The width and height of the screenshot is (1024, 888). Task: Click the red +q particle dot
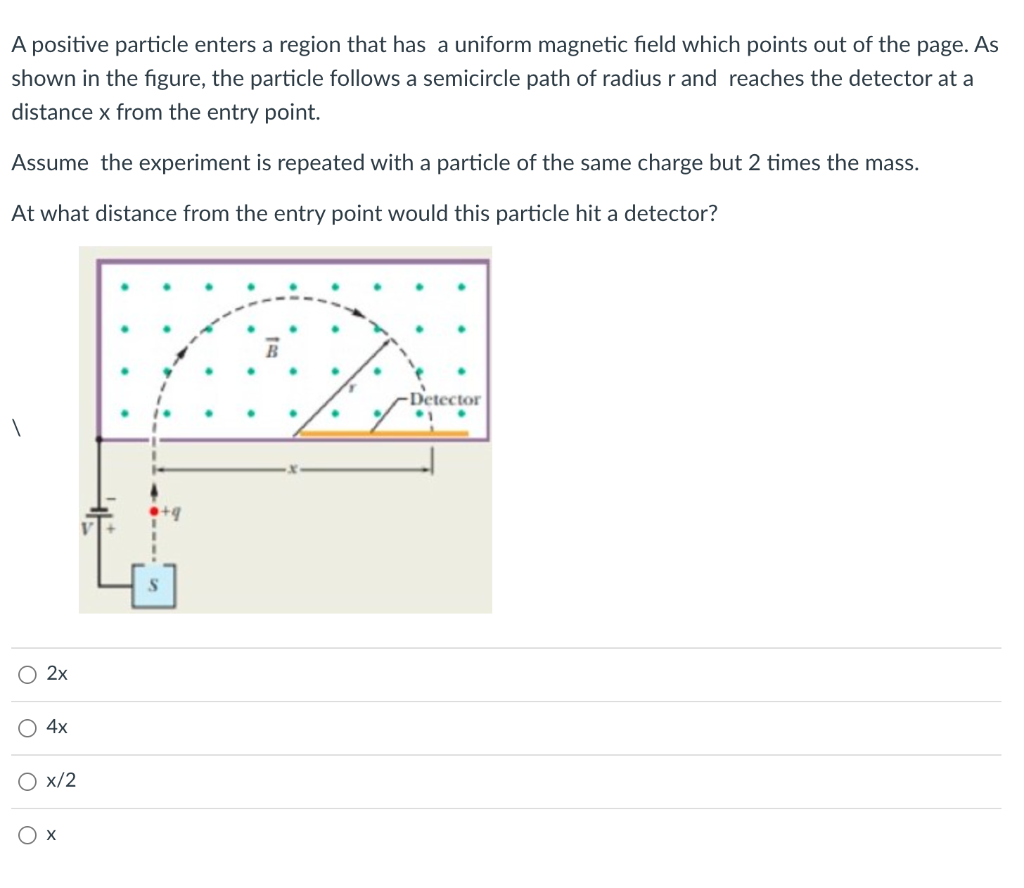(x=154, y=510)
